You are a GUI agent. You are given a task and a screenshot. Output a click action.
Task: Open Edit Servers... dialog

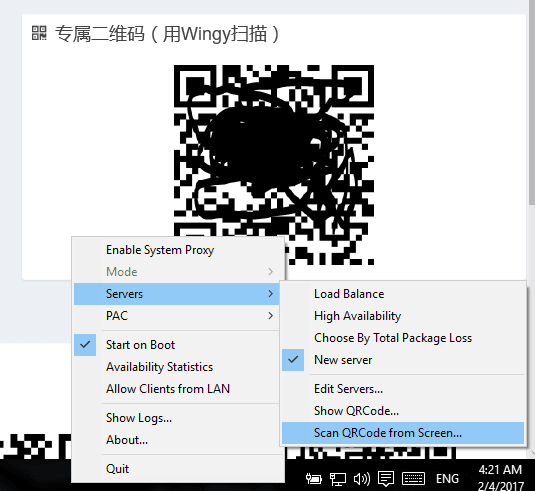pos(403,389)
